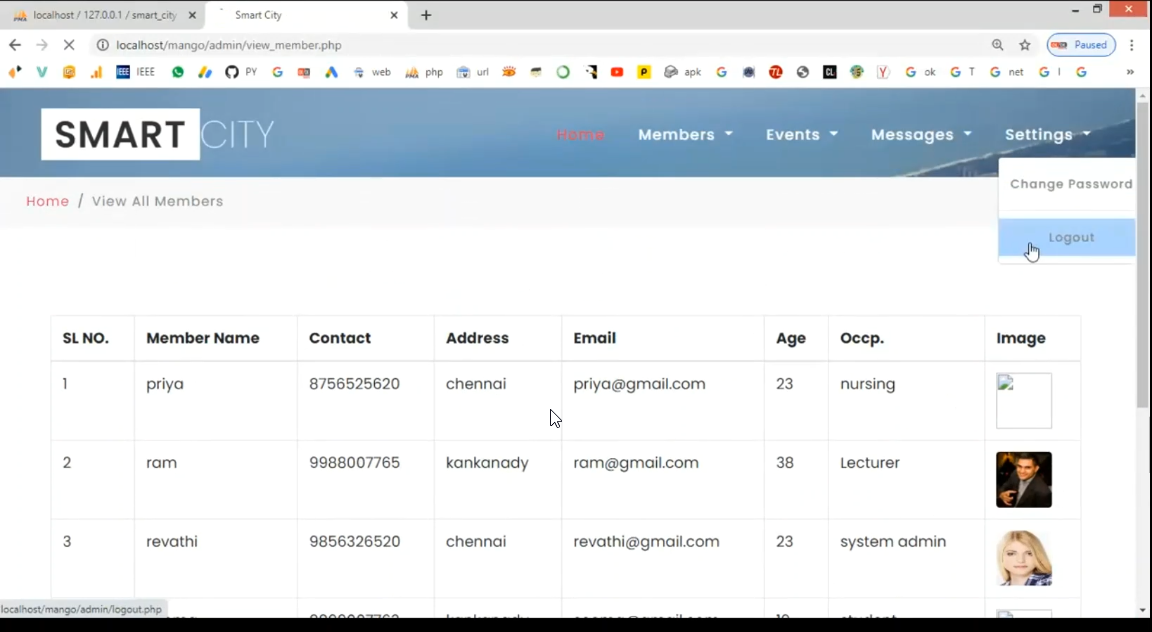1152x632 pixels.
Task: Open the yellow P bookmark icon
Action: coord(644,72)
